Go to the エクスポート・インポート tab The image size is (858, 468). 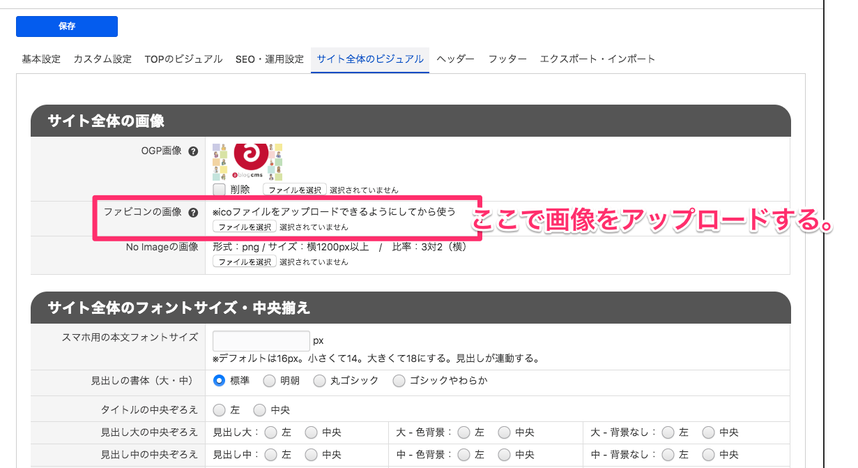[598, 59]
